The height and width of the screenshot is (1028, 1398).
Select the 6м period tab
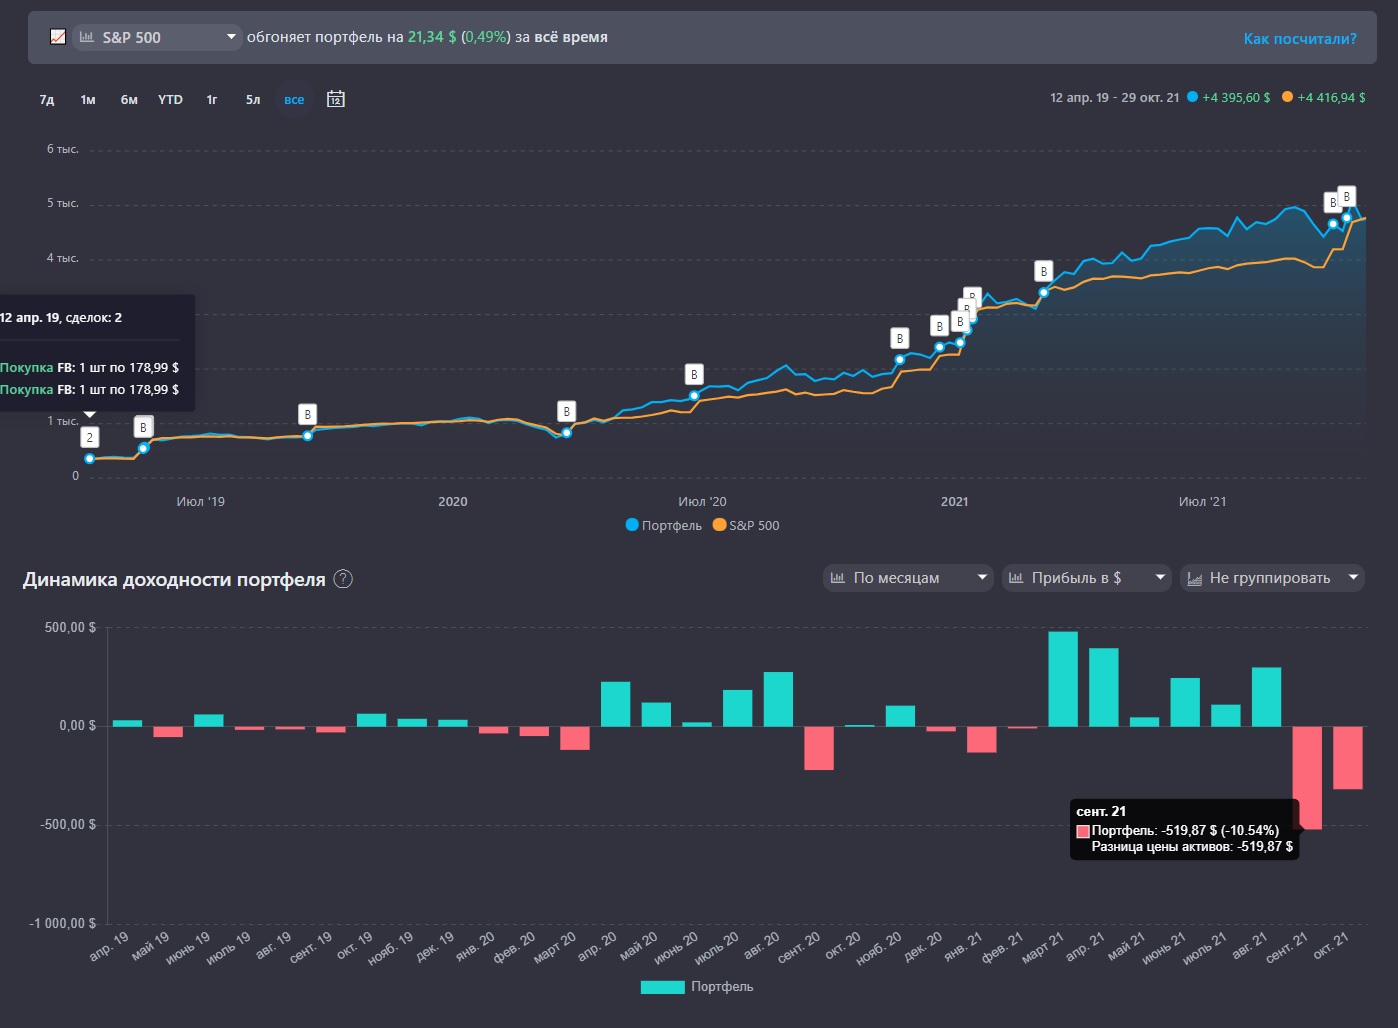[x=129, y=99]
